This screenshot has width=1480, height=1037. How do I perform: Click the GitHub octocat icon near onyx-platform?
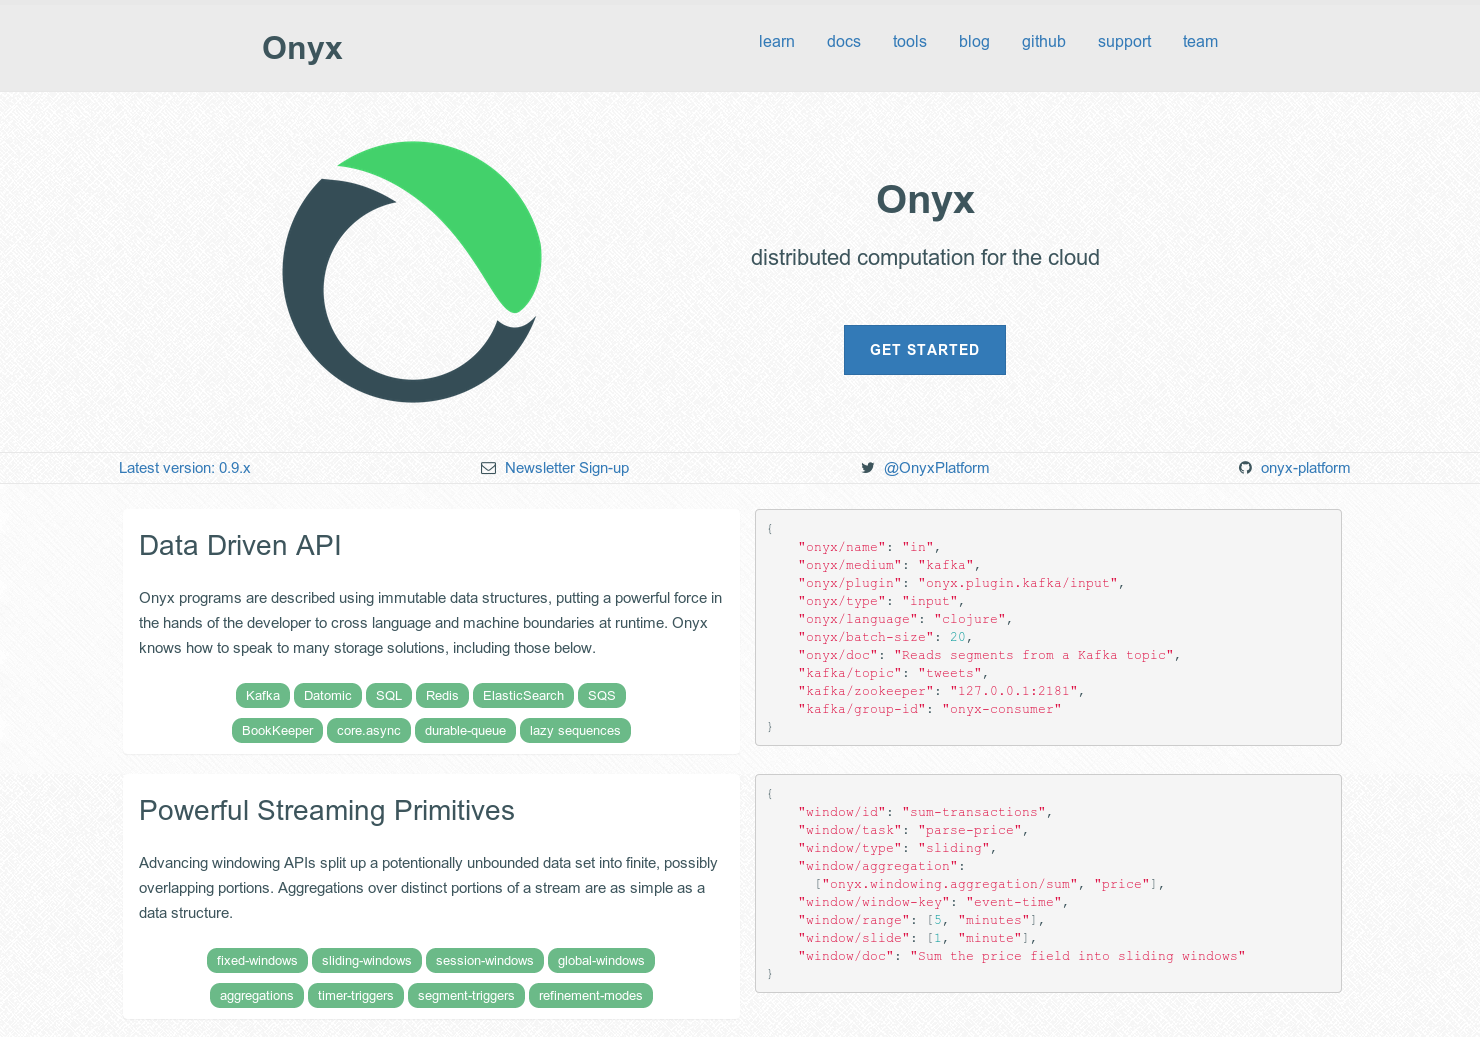point(1245,467)
